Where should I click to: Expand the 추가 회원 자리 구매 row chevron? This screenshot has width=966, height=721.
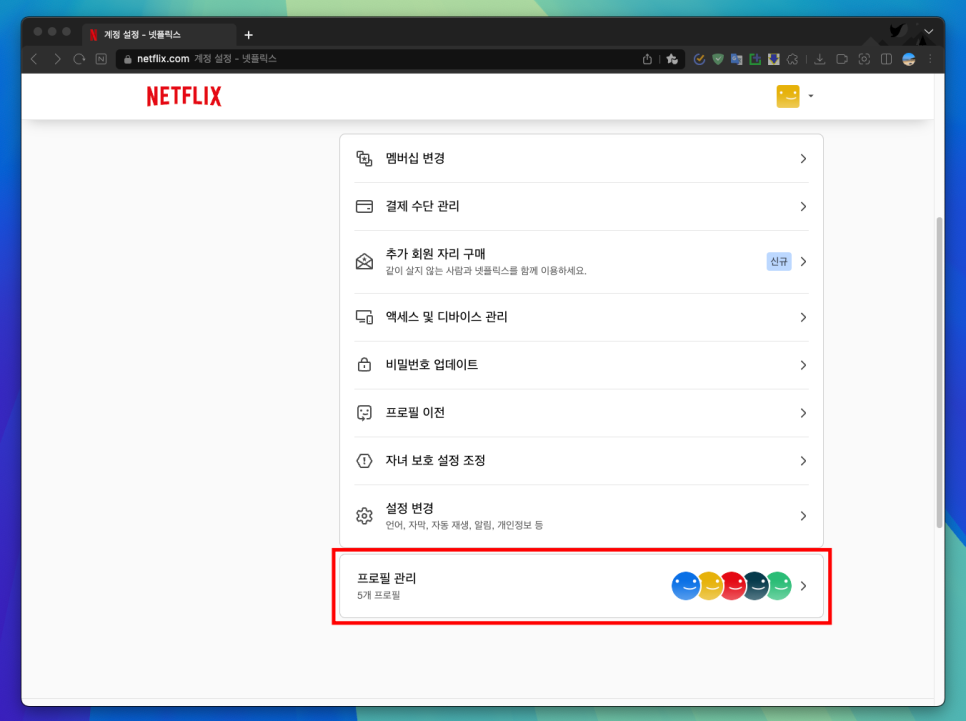point(803,261)
